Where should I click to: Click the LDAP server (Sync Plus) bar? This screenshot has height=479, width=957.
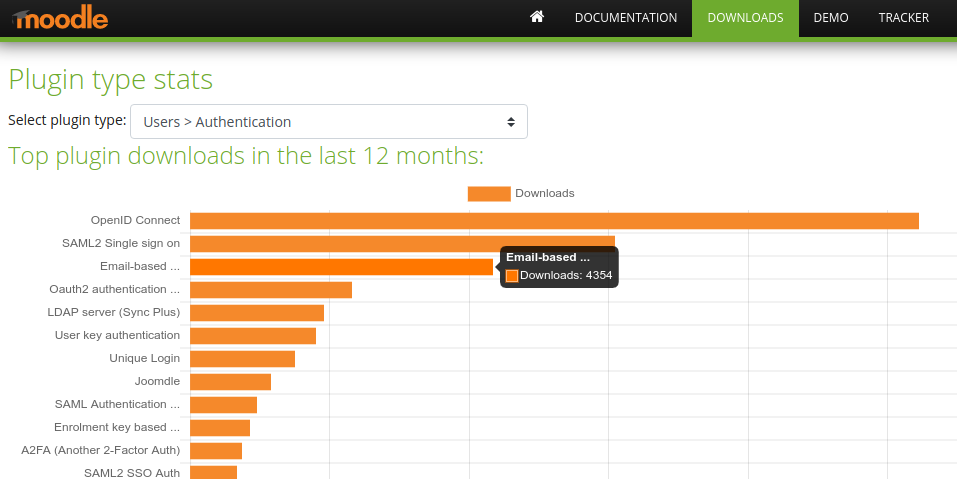coord(257,313)
